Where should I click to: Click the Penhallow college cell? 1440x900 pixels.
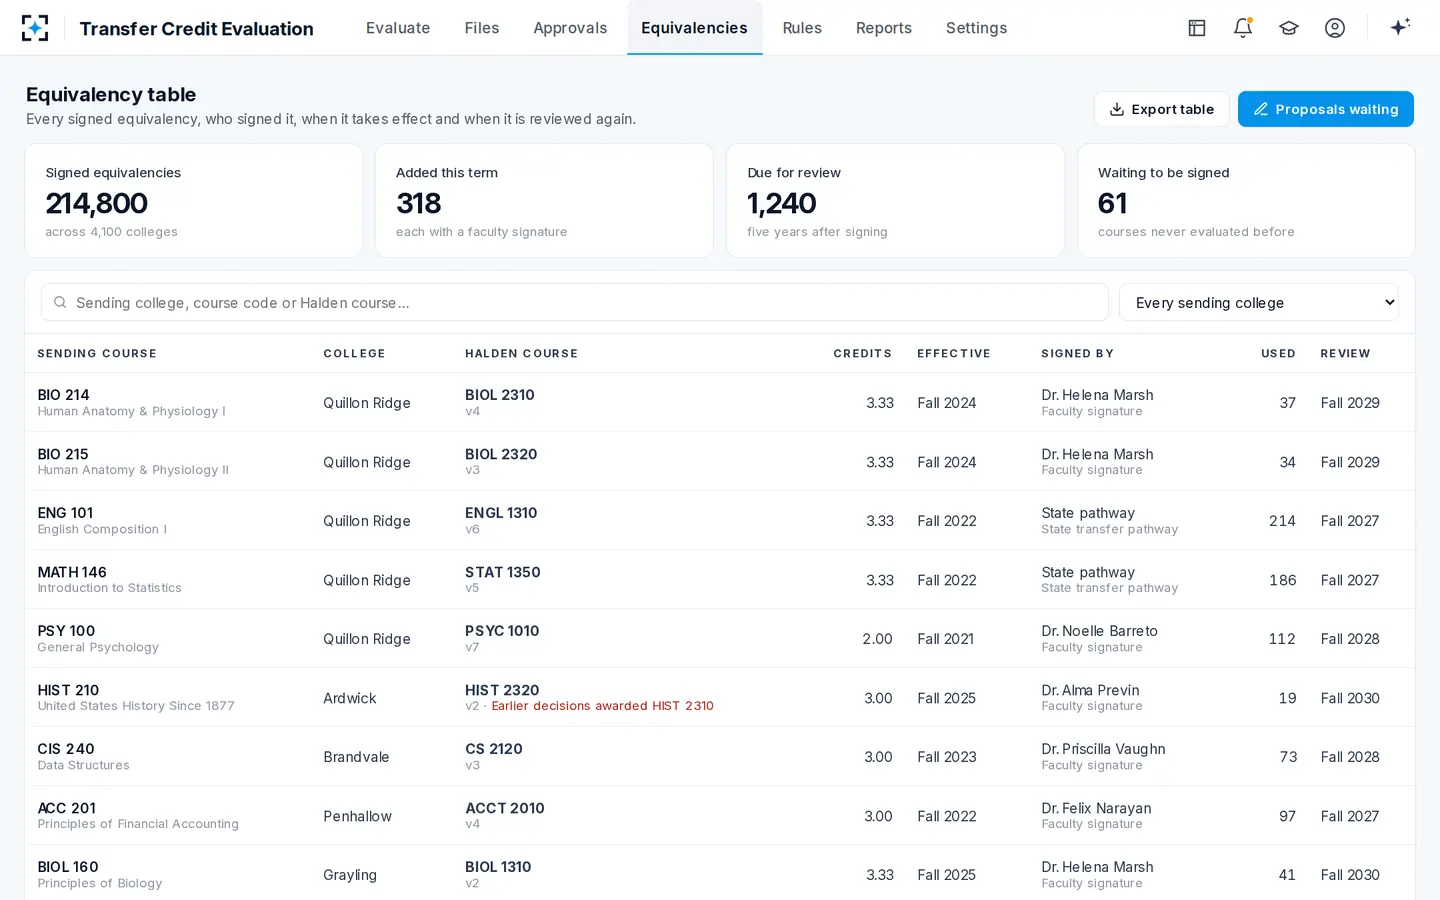[x=357, y=816]
